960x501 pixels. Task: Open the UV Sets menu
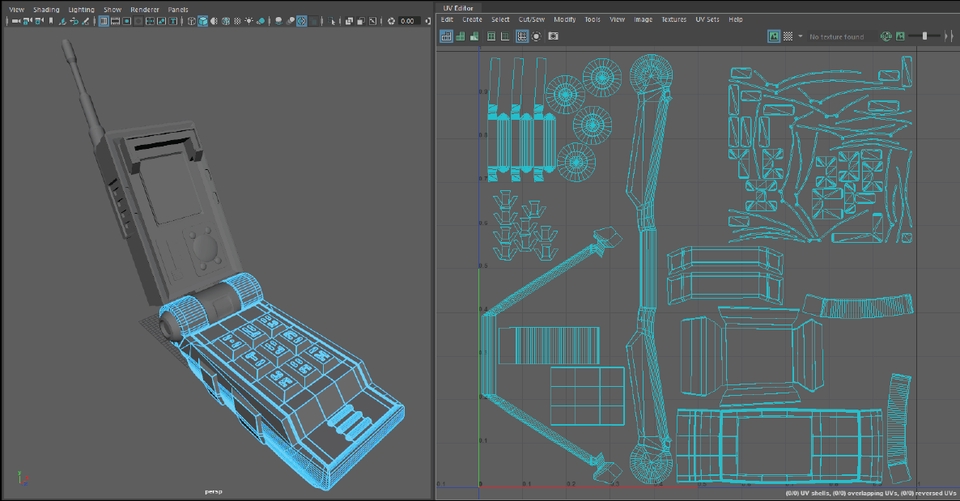[x=706, y=19]
